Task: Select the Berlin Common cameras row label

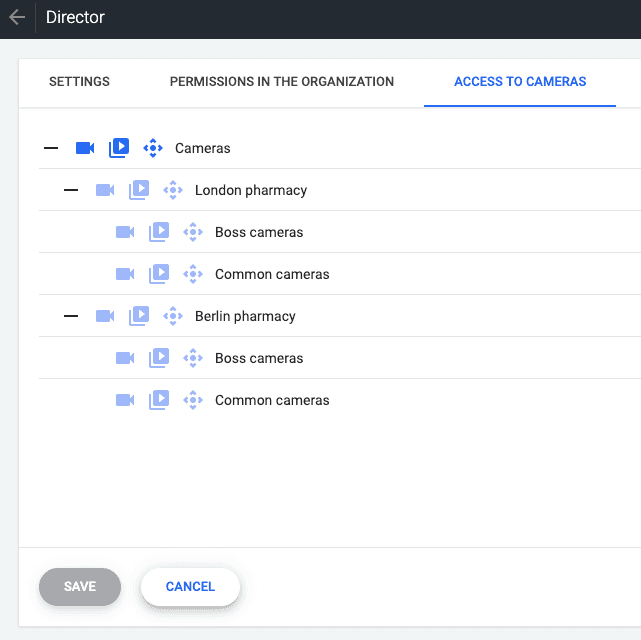Action: pyautogui.click(x=272, y=400)
